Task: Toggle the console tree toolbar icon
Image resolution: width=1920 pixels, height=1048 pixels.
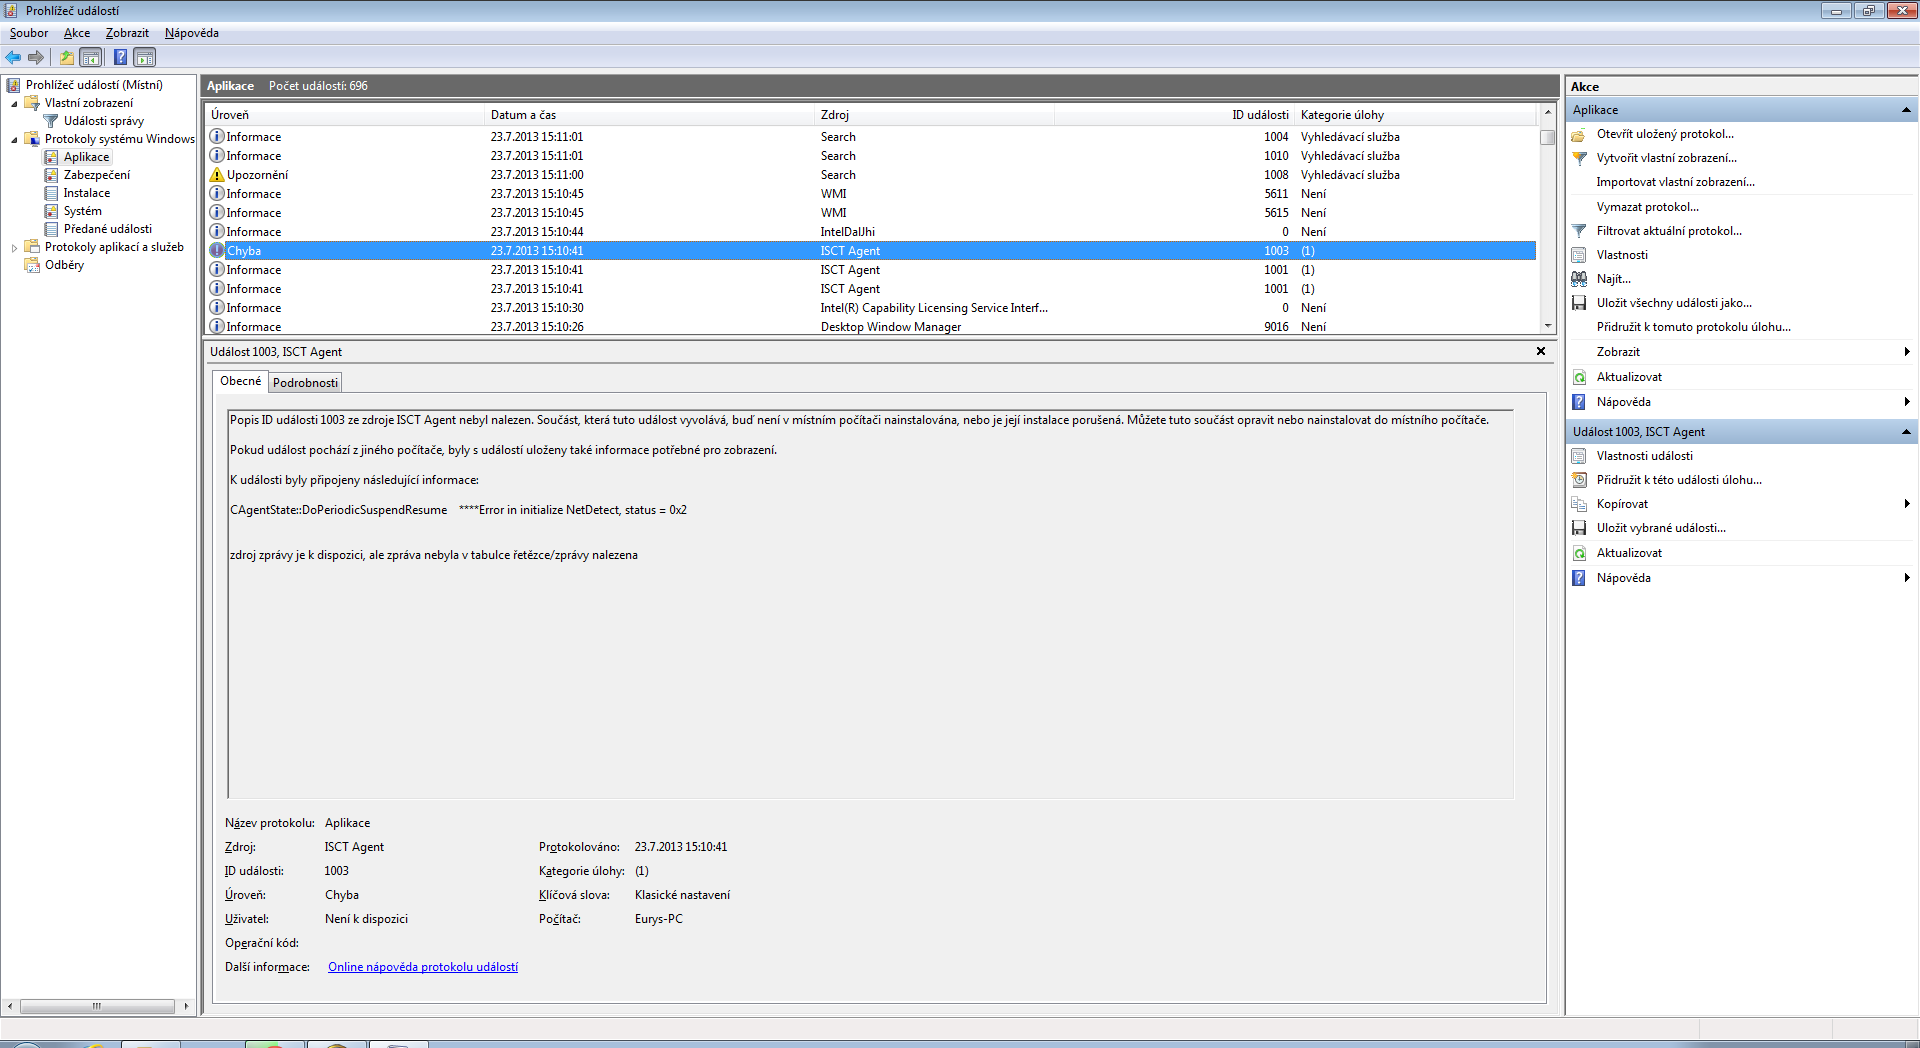Action: click(91, 57)
